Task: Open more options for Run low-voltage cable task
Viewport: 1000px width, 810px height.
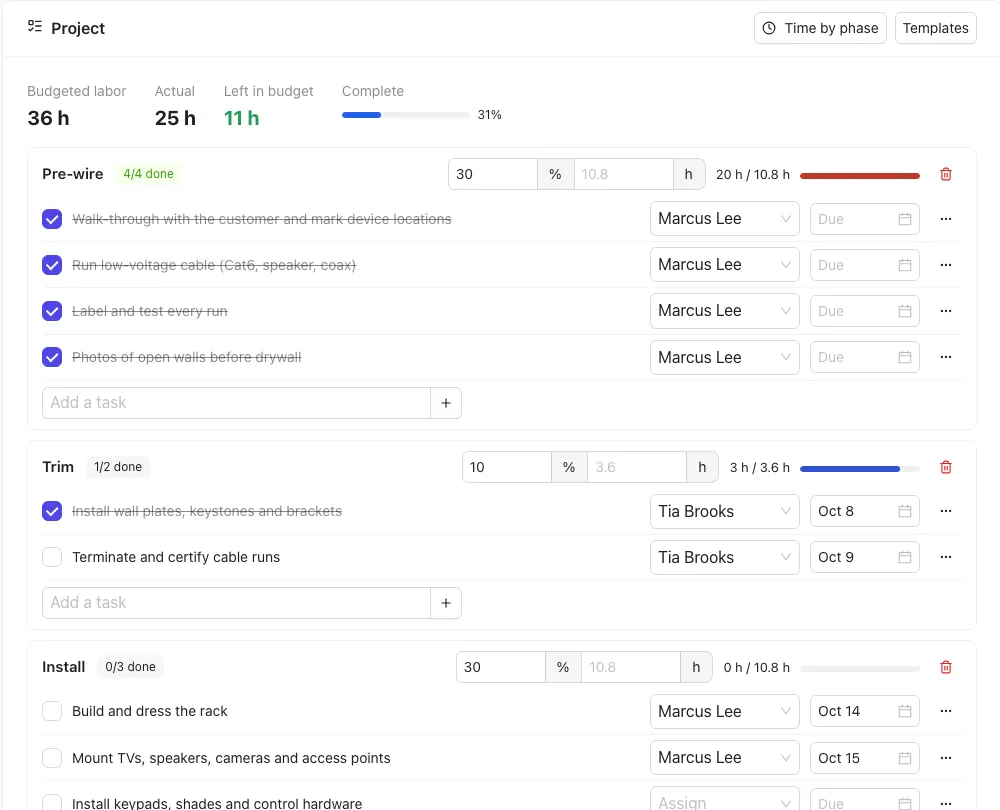Action: point(946,265)
